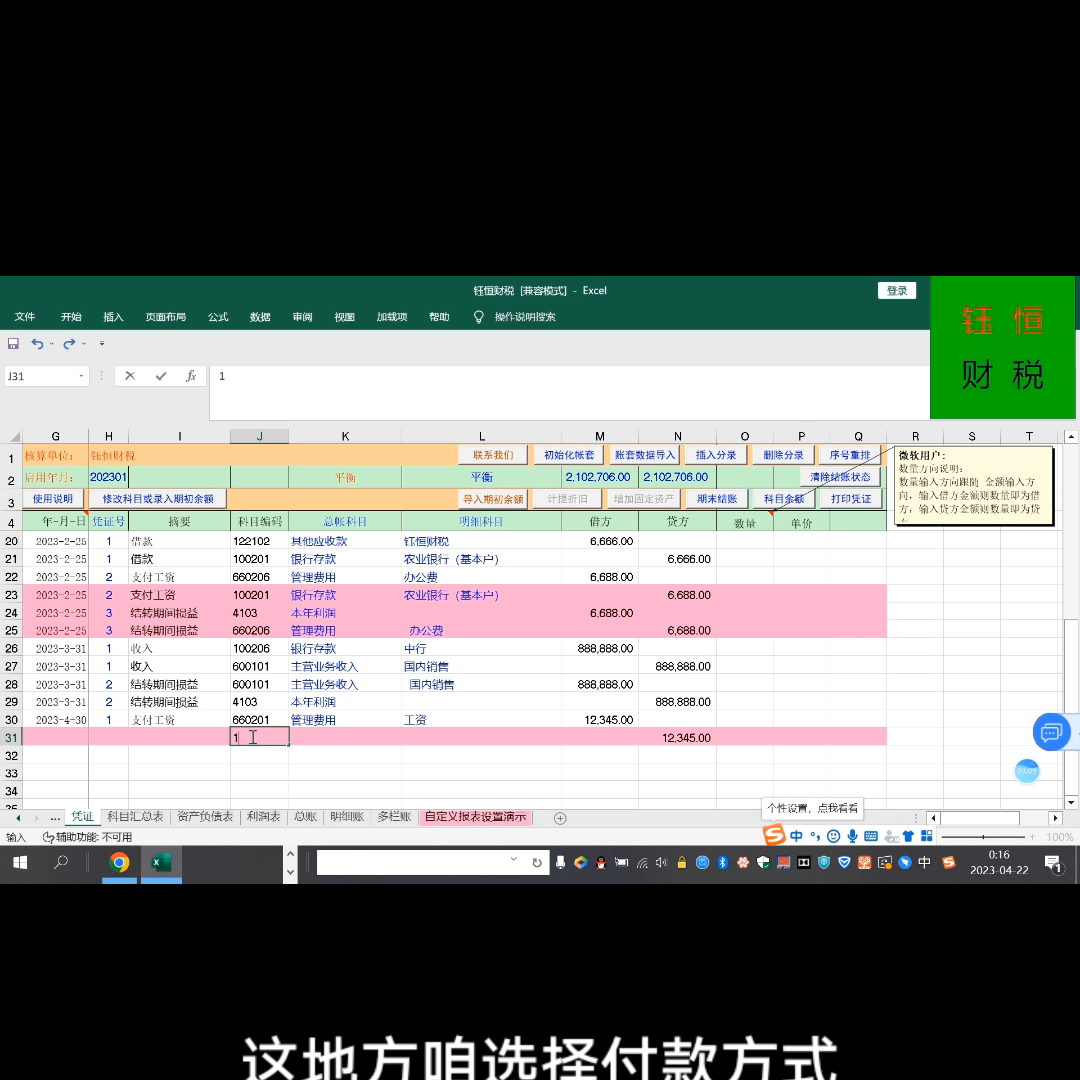Switch to 科目汇总表 sheet tab
Screen dimensions: 1080x1080
(x=135, y=817)
